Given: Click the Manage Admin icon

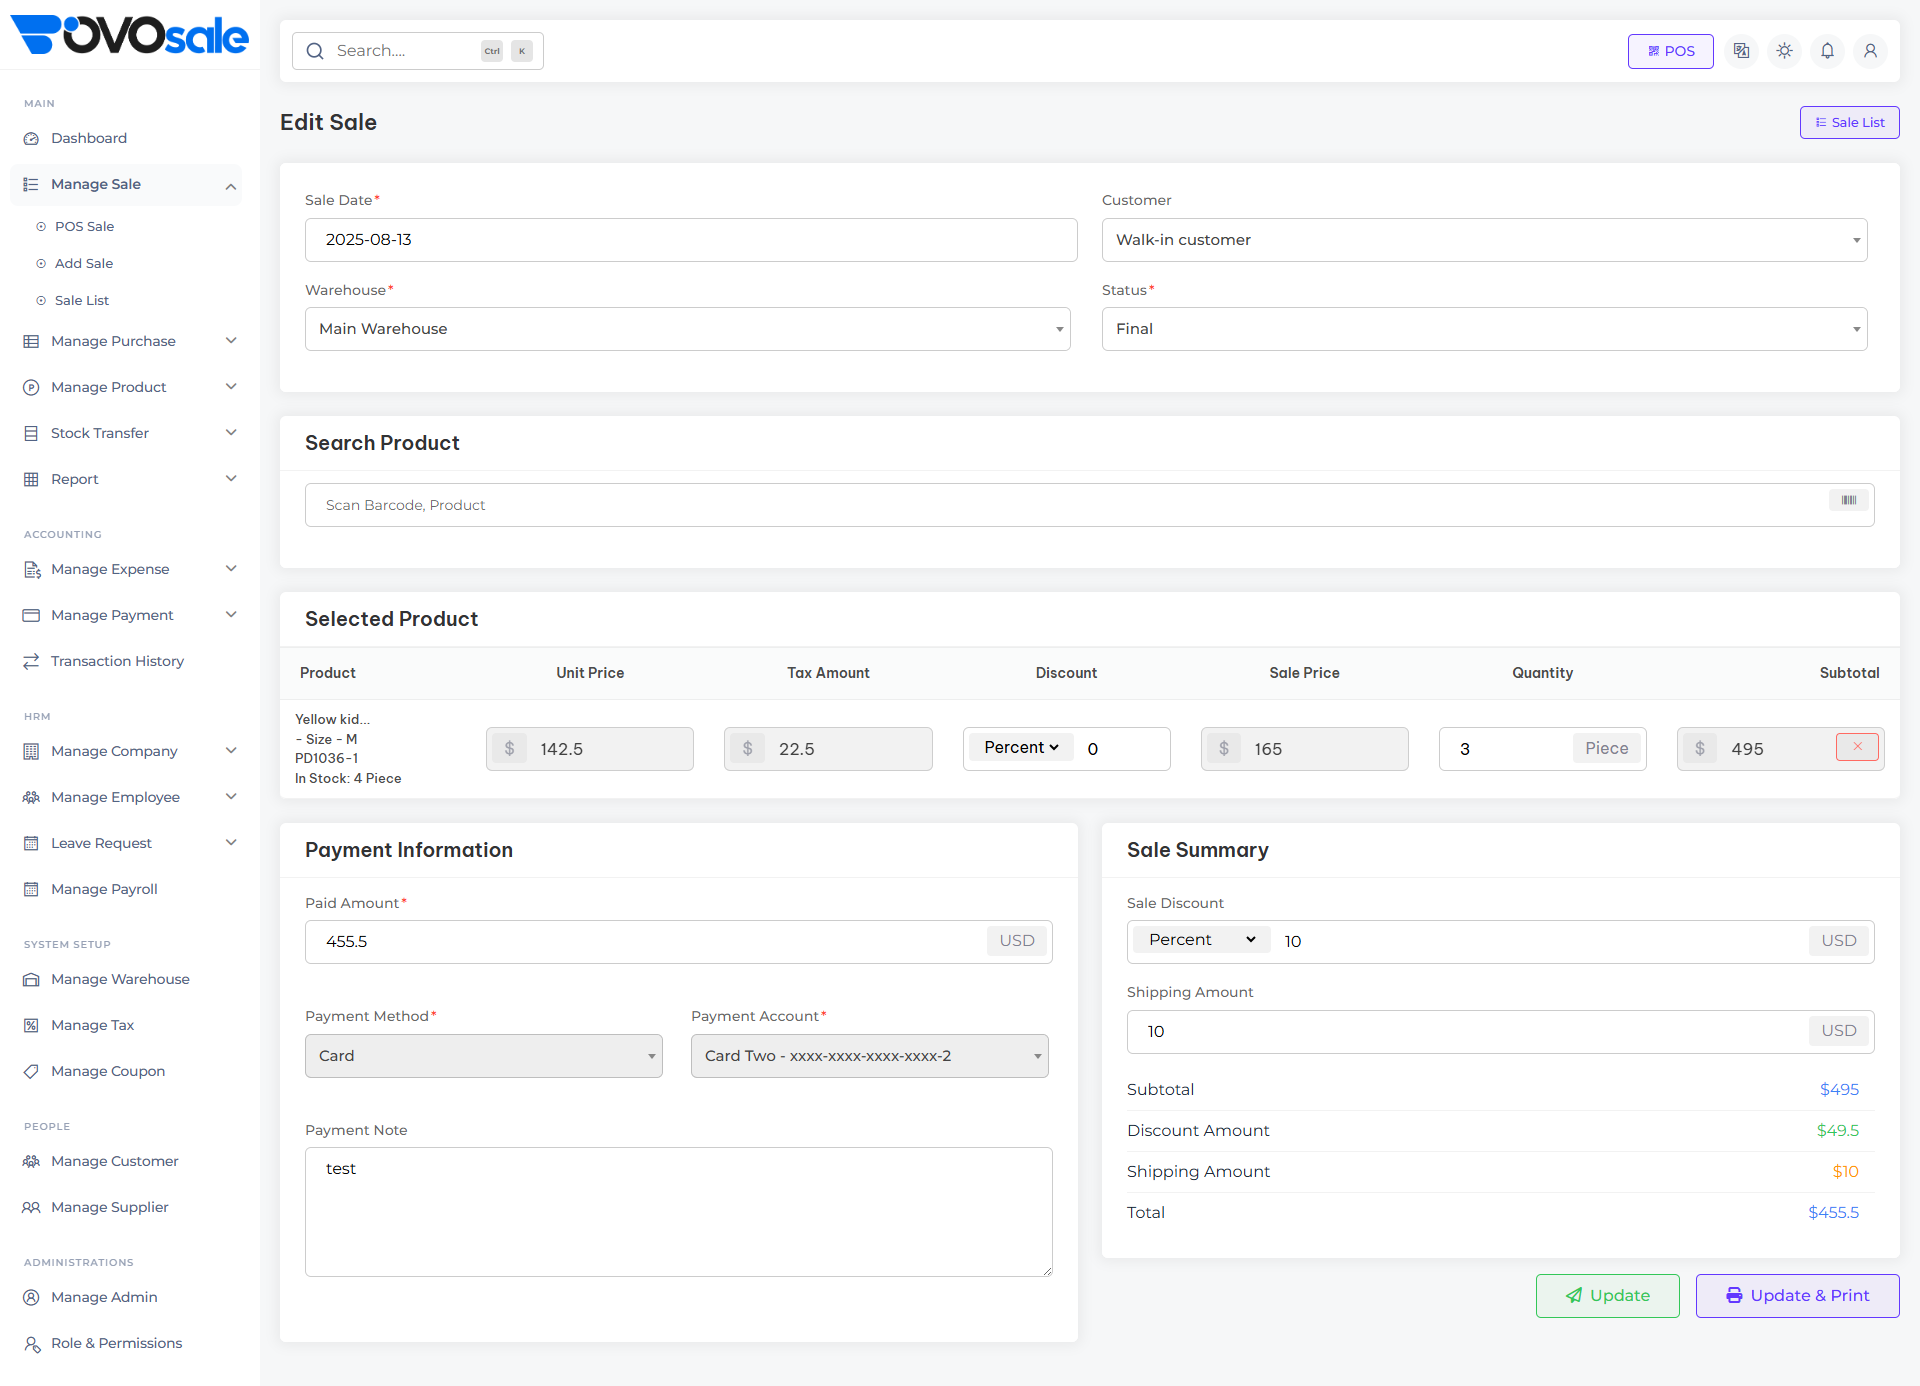Looking at the screenshot, I should tap(31, 1297).
